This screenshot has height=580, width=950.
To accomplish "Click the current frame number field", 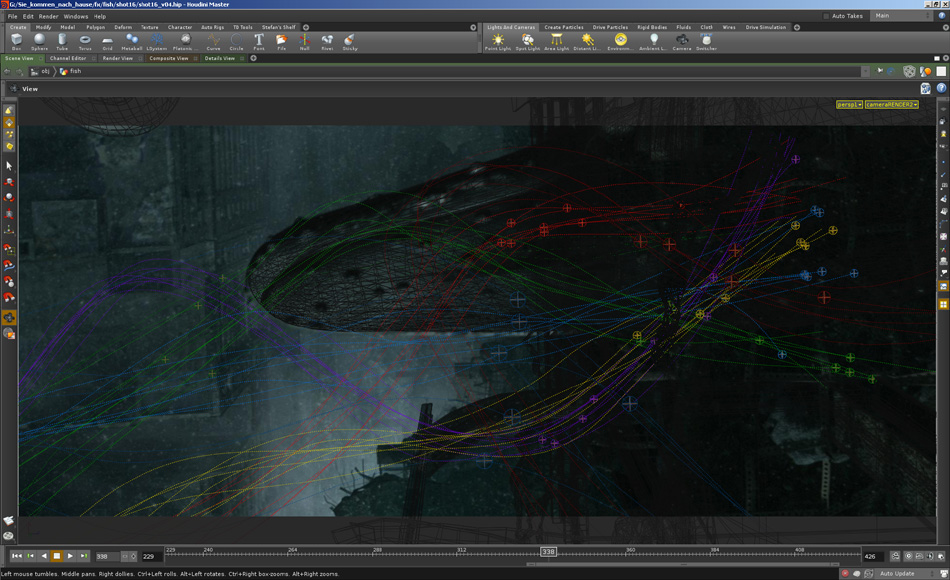I will [x=104, y=556].
